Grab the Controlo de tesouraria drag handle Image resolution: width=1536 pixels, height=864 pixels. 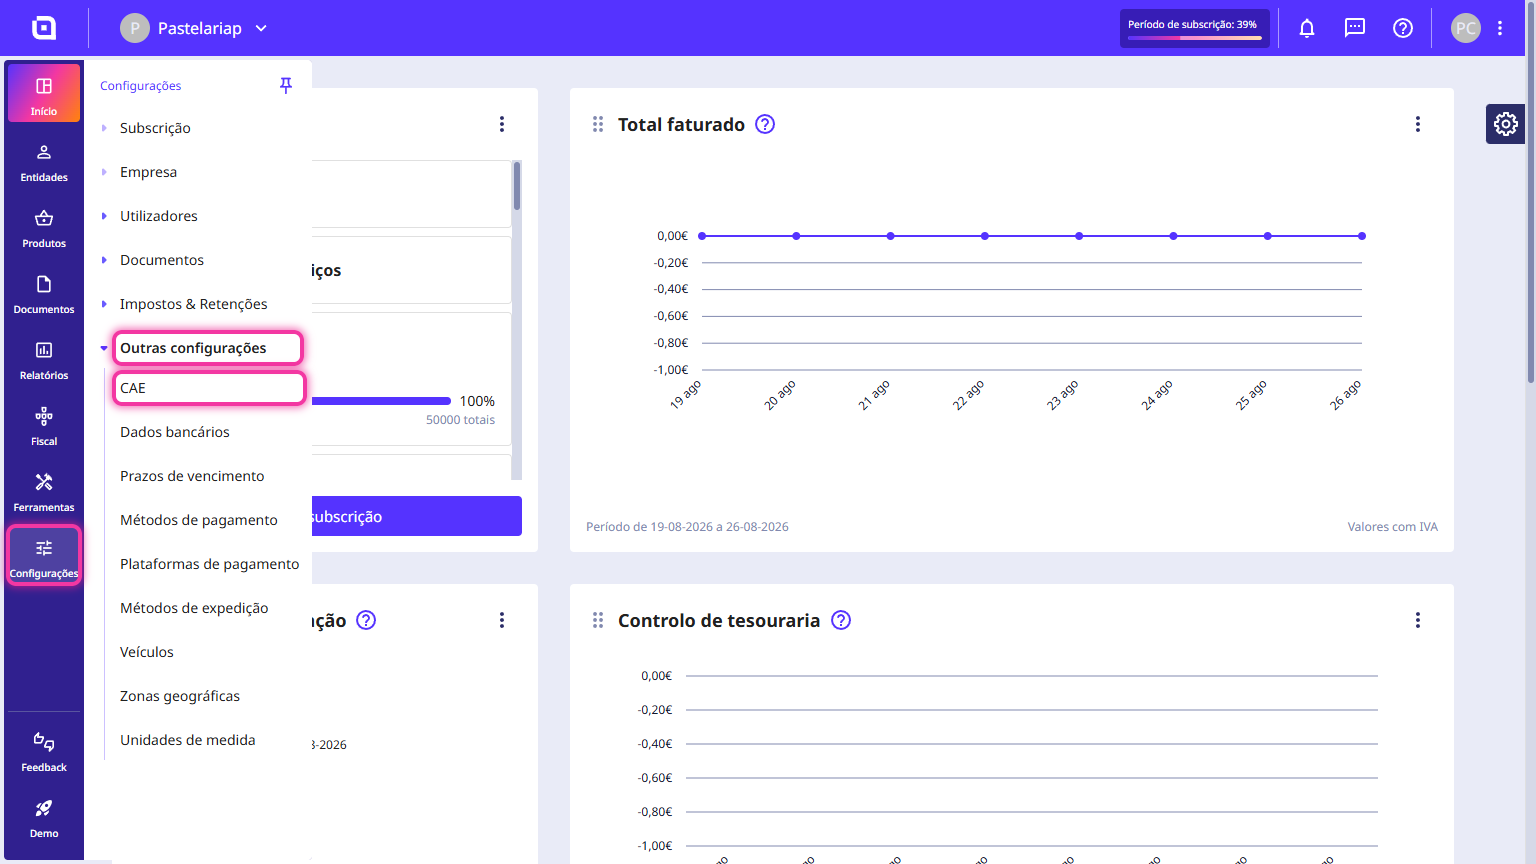[x=598, y=620]
